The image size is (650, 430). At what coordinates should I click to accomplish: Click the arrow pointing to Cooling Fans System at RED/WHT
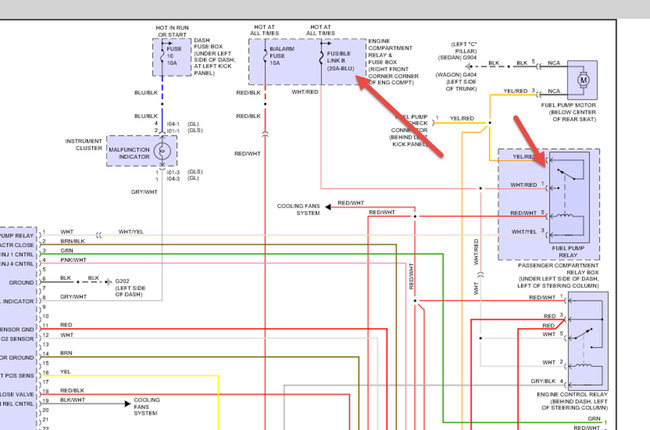coord(328,206)
